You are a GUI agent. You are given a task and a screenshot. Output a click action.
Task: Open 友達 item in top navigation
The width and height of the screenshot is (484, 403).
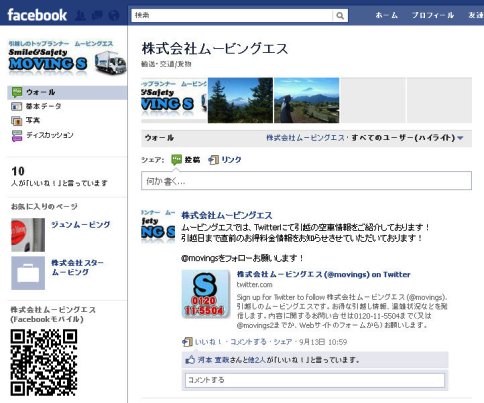[476, 15]
